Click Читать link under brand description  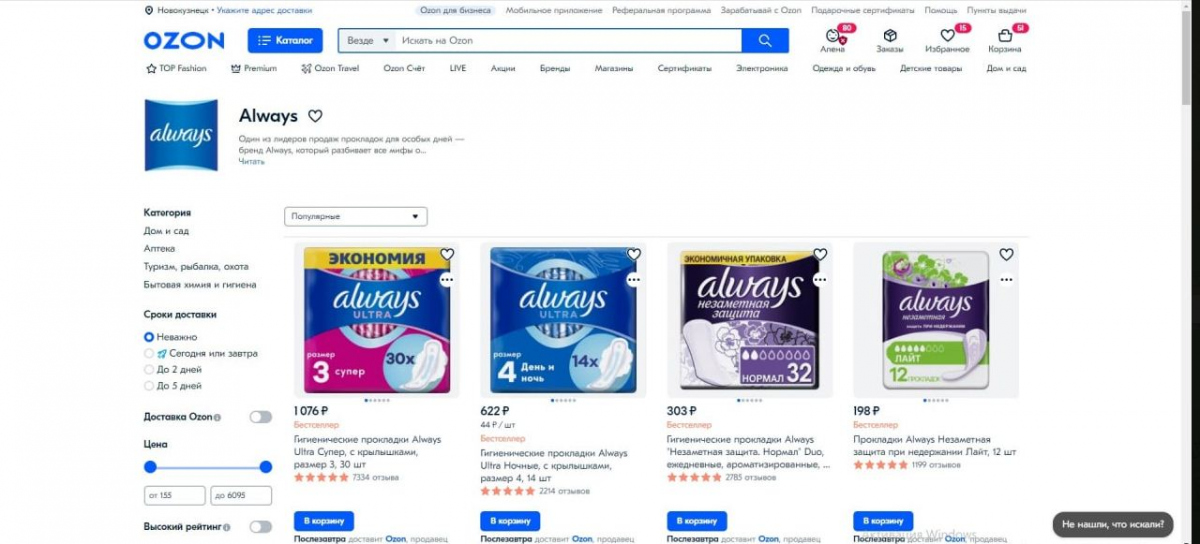point(251,161)
